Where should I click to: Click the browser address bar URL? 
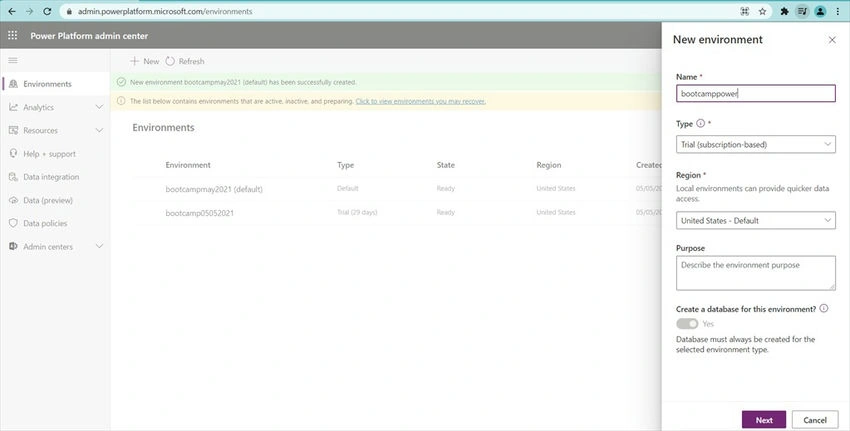click(165, 11)
